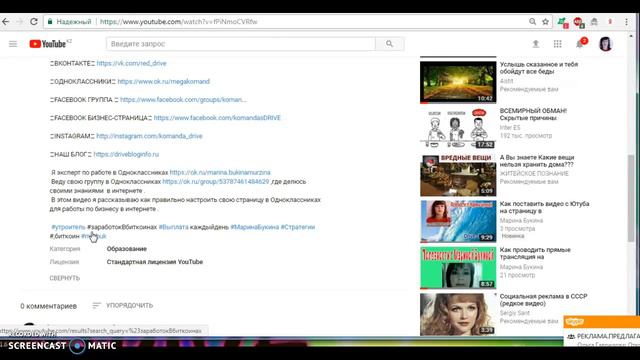Click the #Стратегии hashtag
The height and width of the screenshot is (360, 640).
[298, 227]
